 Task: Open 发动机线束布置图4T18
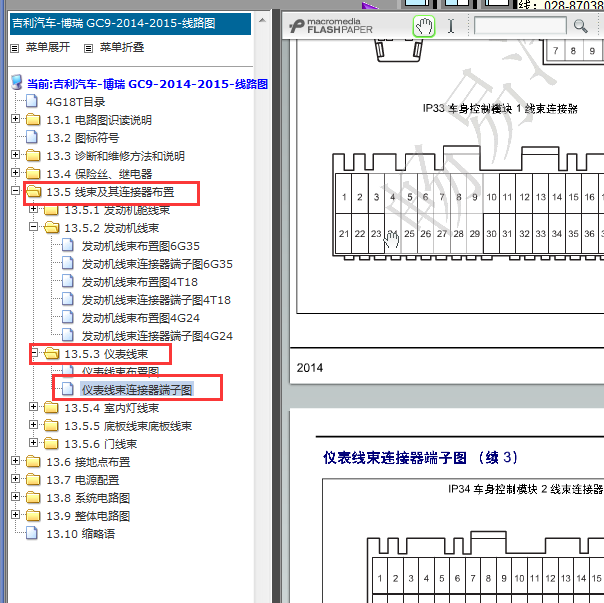pos(139,282)
